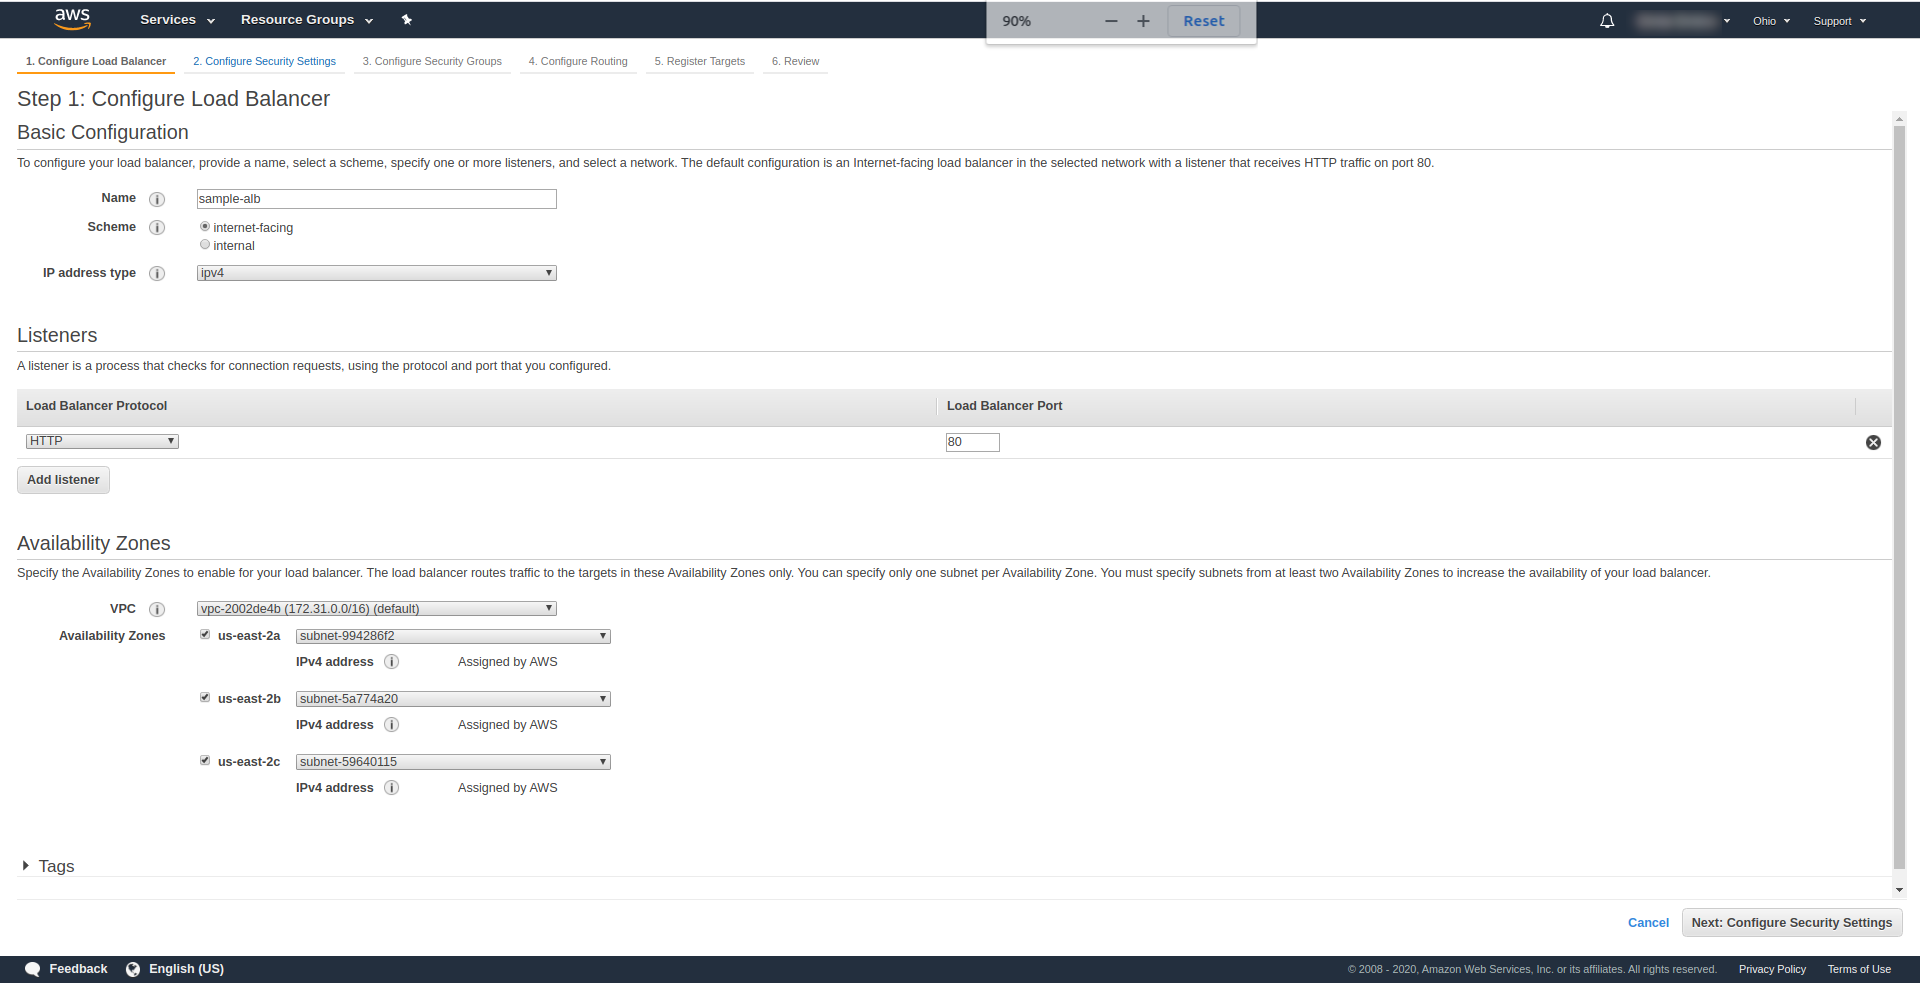Click the Name field containing sample-alb
Image resolution: width=1920 pixels, height=983 pixels.
pos(377,199)
